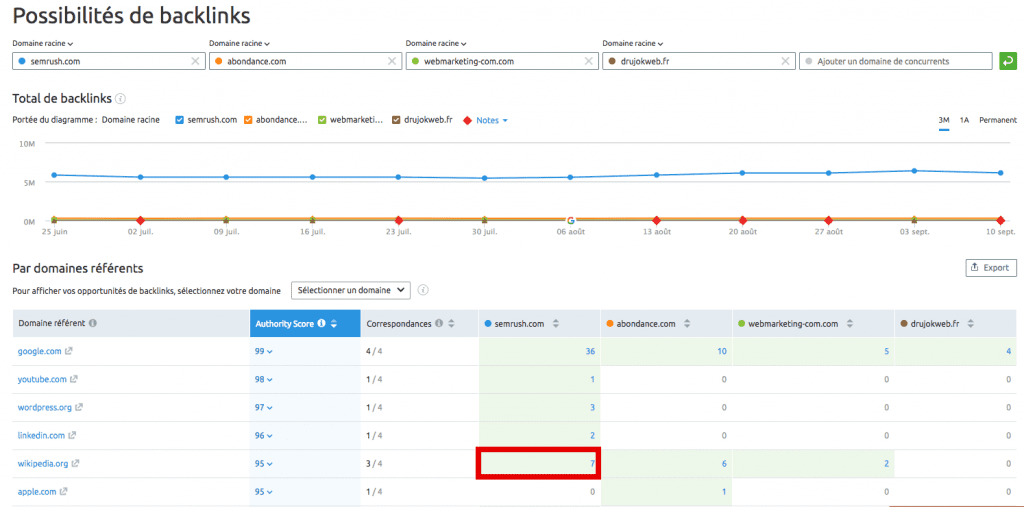
Task: Open google.com external link icon
Action: (x=69, y=351)
